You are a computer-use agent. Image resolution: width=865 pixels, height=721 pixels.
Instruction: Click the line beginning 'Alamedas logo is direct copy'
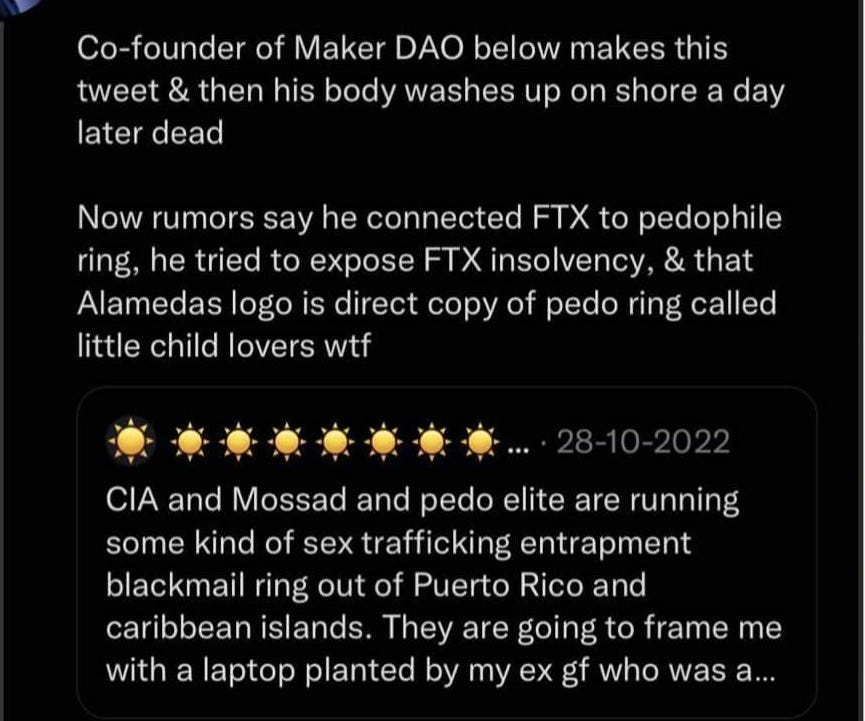pos(426,303)
